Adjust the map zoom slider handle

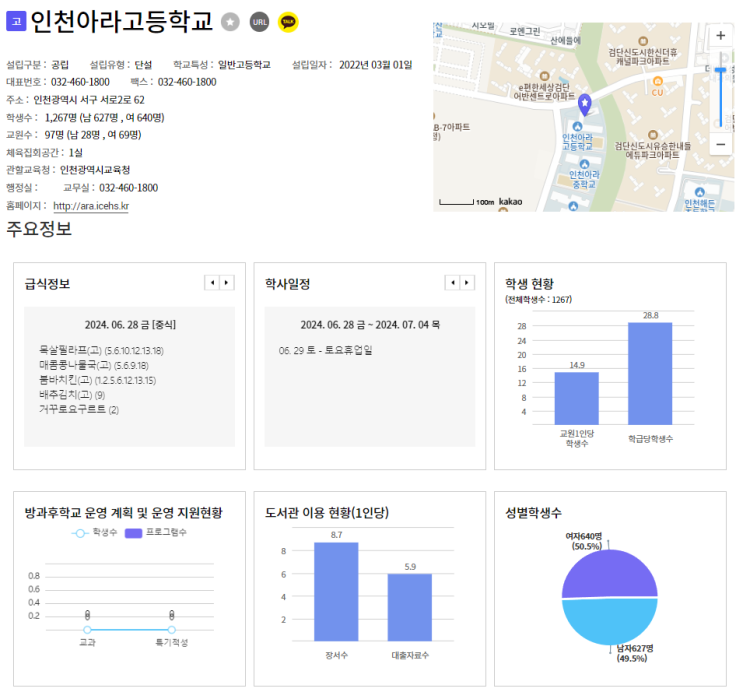[721, 70]
